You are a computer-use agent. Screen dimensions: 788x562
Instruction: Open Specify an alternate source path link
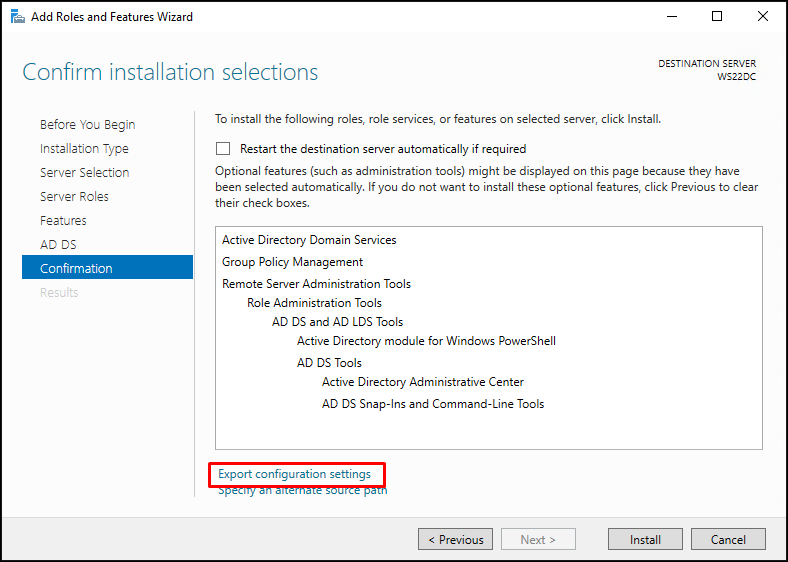click(303, 491)
